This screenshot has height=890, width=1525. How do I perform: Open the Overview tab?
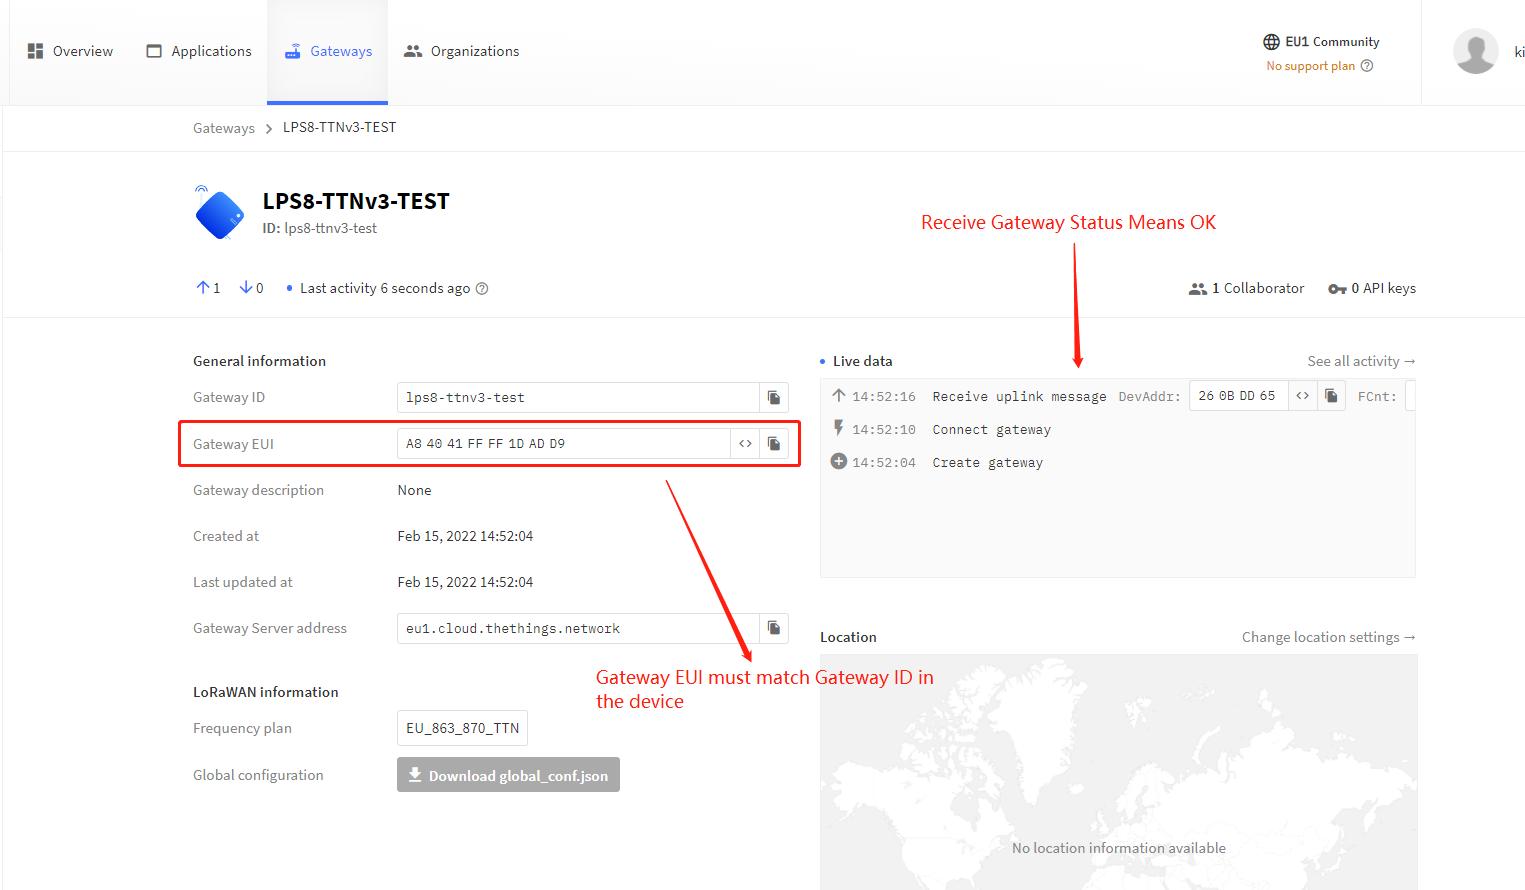click(x=70, y=51)
